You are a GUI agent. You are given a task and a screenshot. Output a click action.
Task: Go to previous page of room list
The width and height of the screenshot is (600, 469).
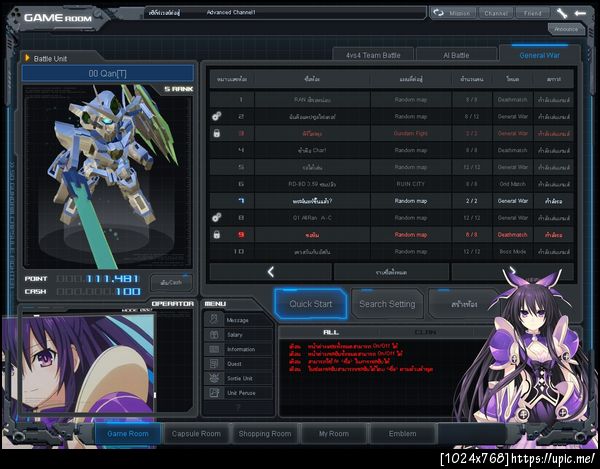coord(271,272)
